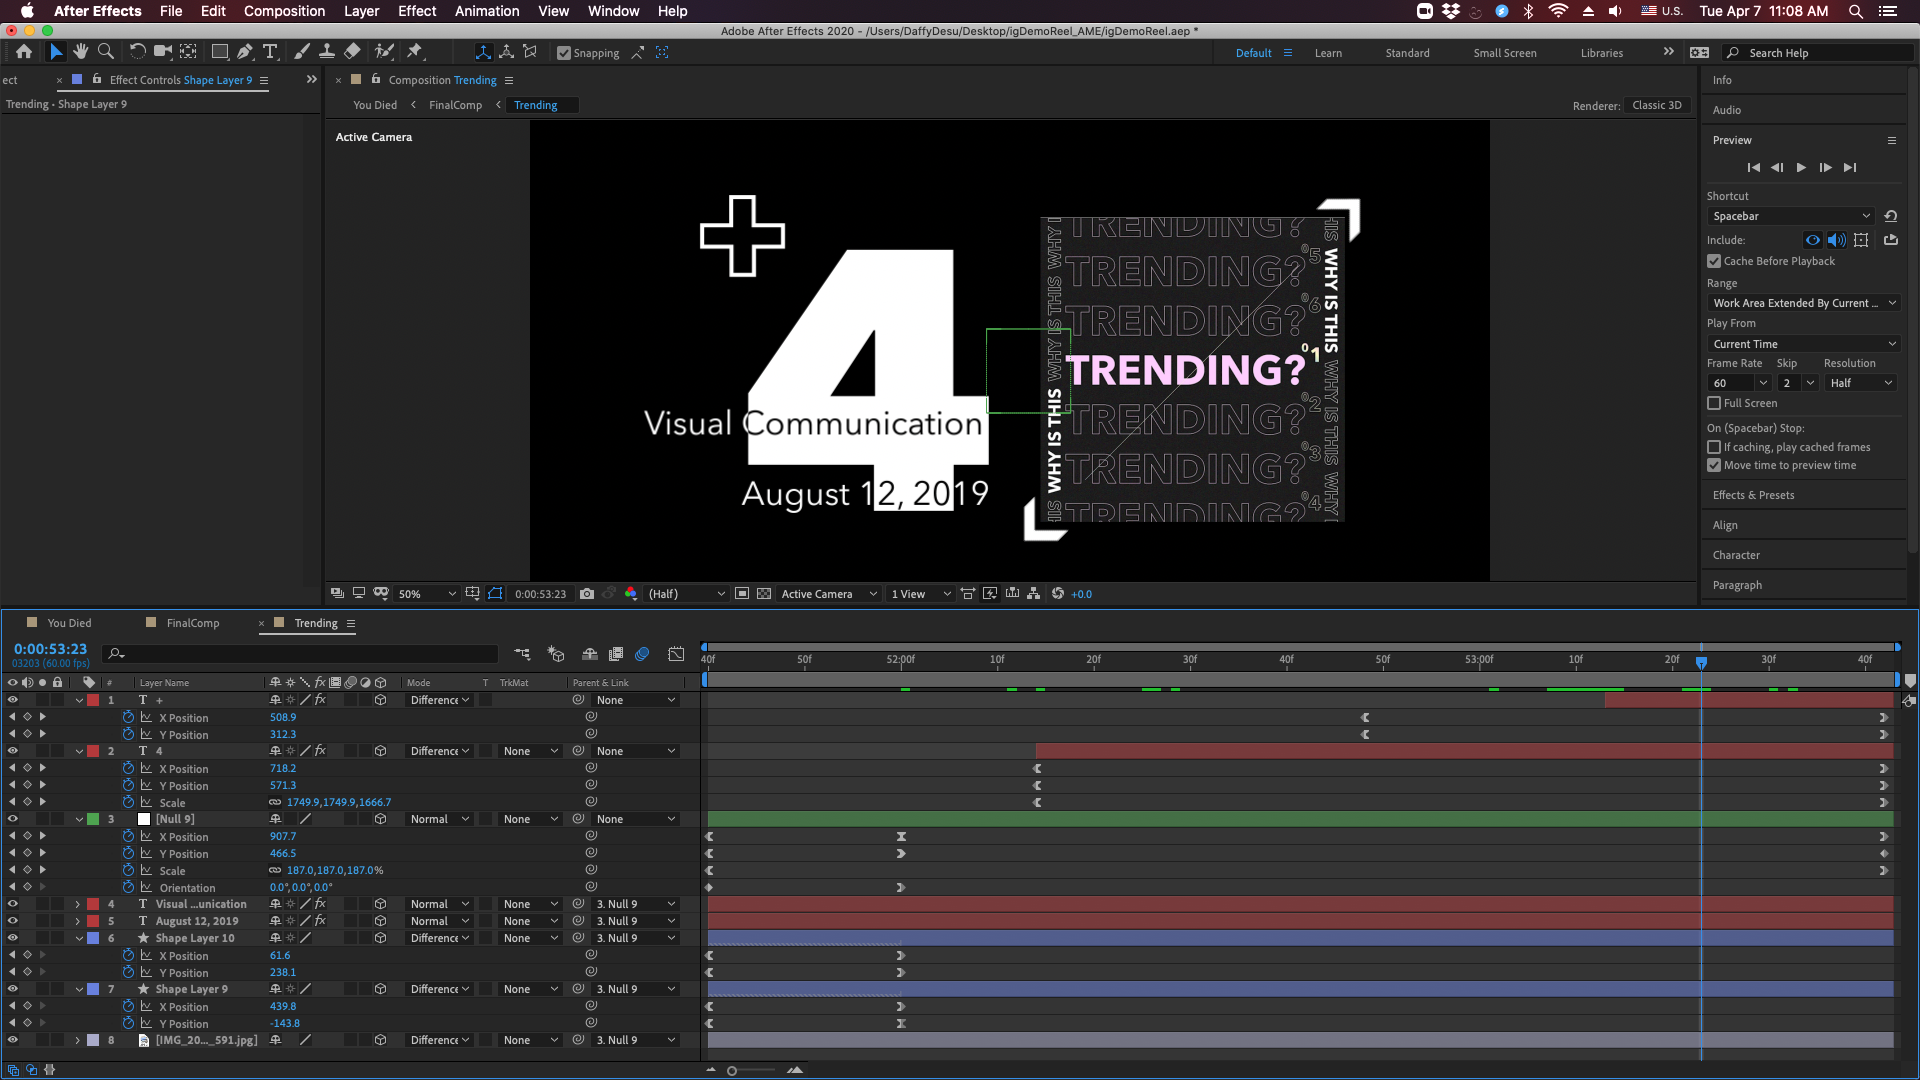Toggle audio inclusion in Preview panel

tap(1837, 240)
